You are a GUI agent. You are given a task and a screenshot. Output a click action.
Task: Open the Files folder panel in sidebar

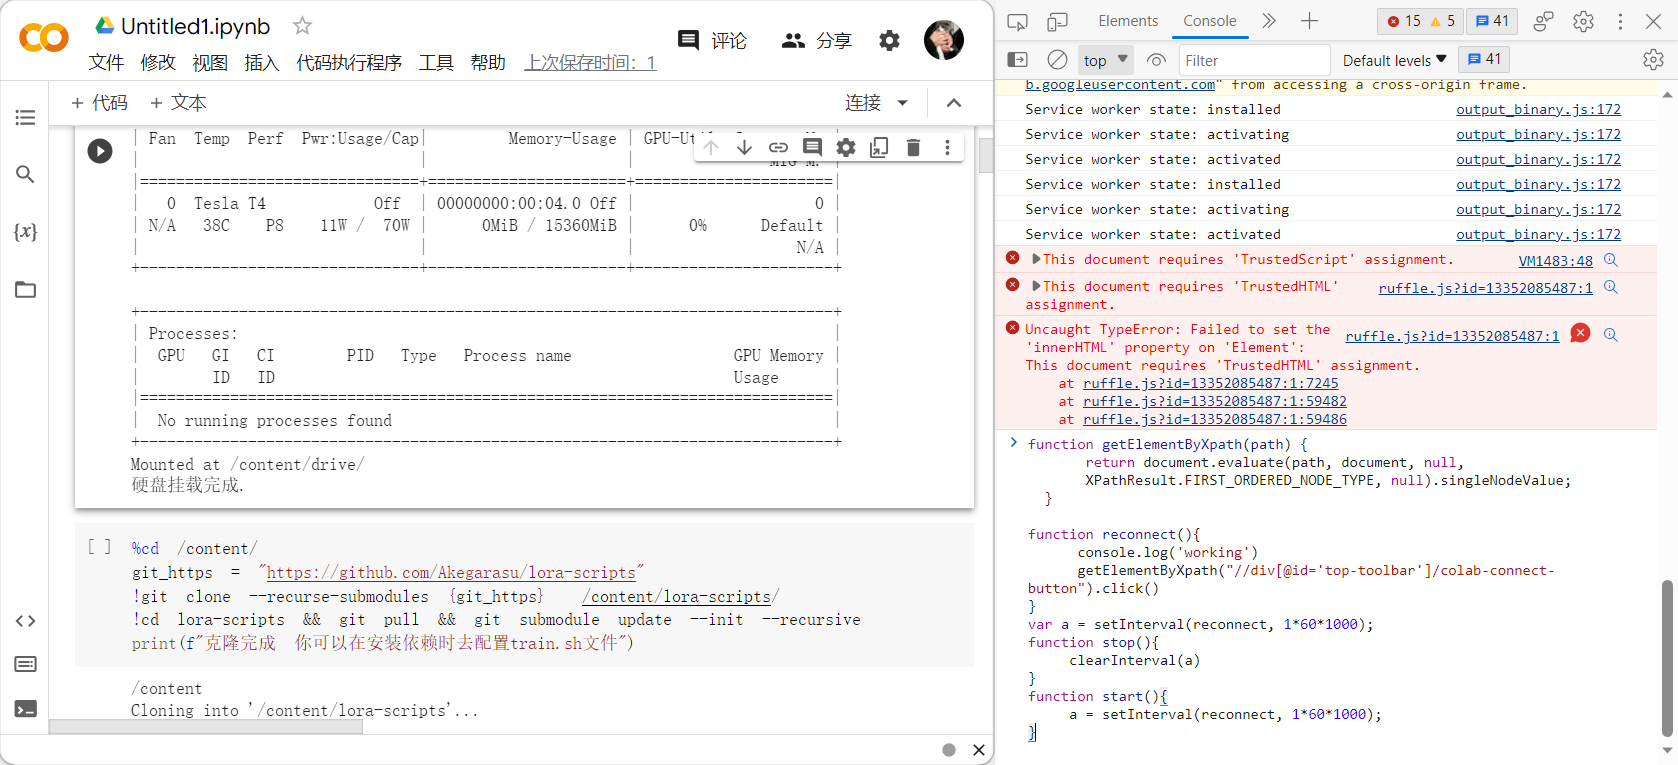[x=25, y=290]
